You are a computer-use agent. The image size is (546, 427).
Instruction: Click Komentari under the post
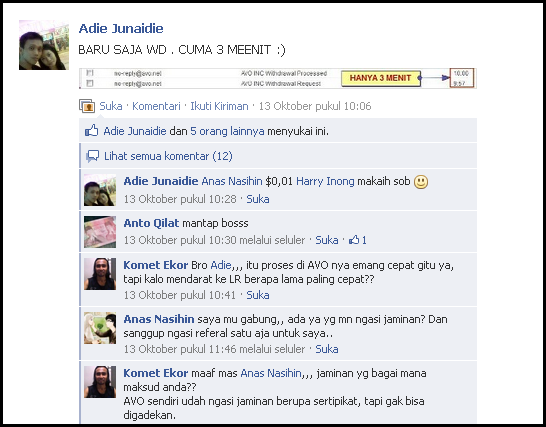click(156, 106)
